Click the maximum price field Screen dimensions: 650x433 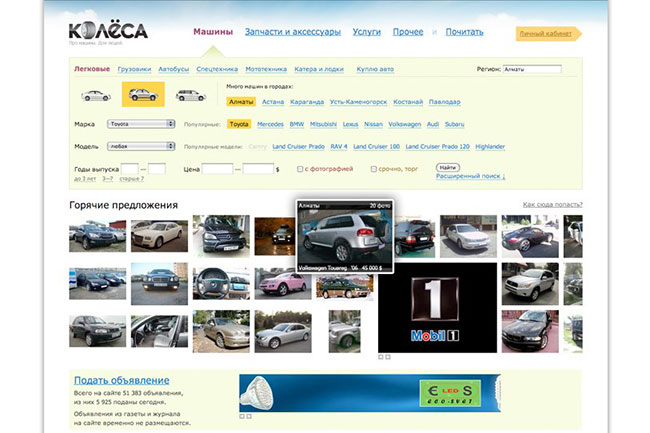(258, 169)
